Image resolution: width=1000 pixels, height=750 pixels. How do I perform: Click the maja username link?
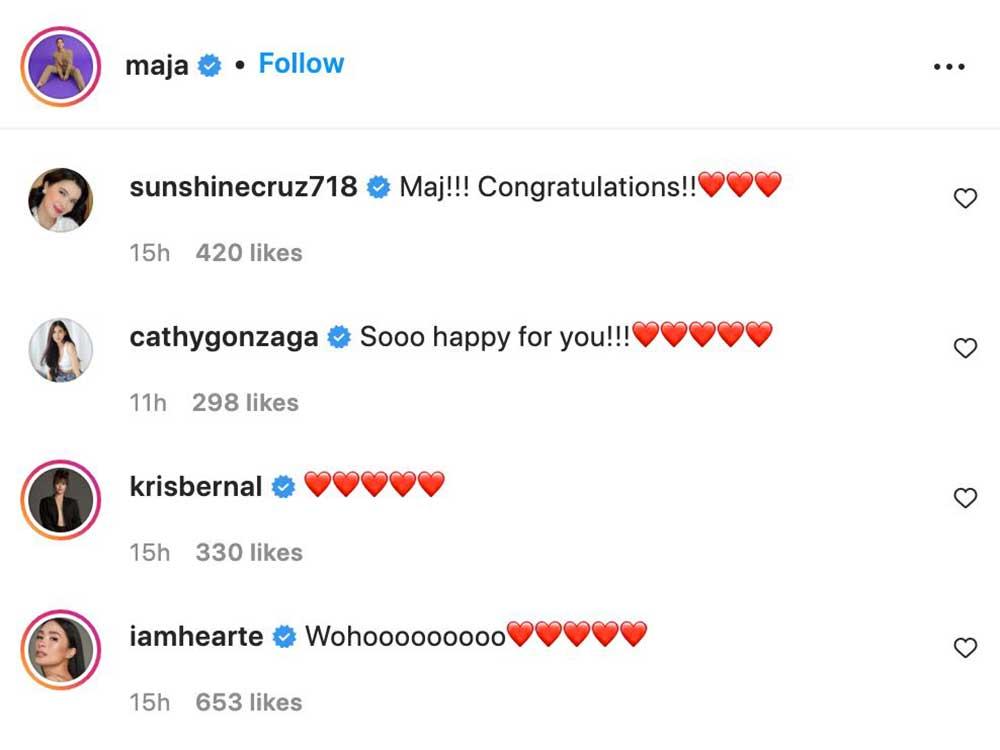coord(157,66)
